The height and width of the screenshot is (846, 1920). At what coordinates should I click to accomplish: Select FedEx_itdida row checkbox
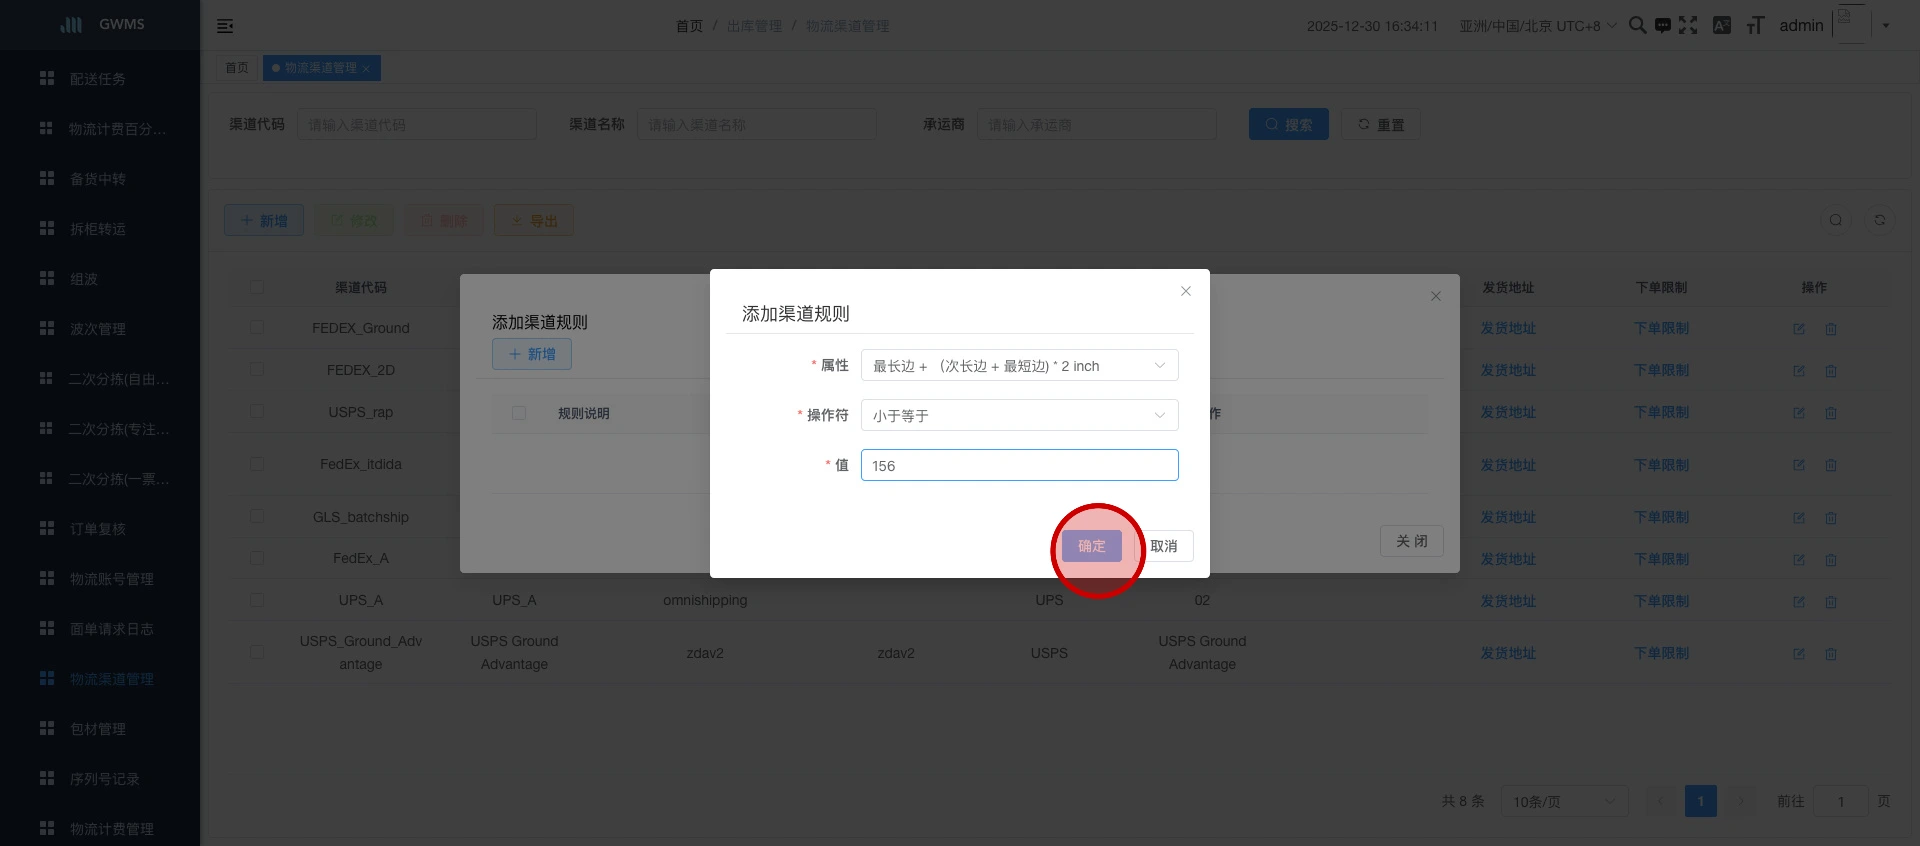257,464
